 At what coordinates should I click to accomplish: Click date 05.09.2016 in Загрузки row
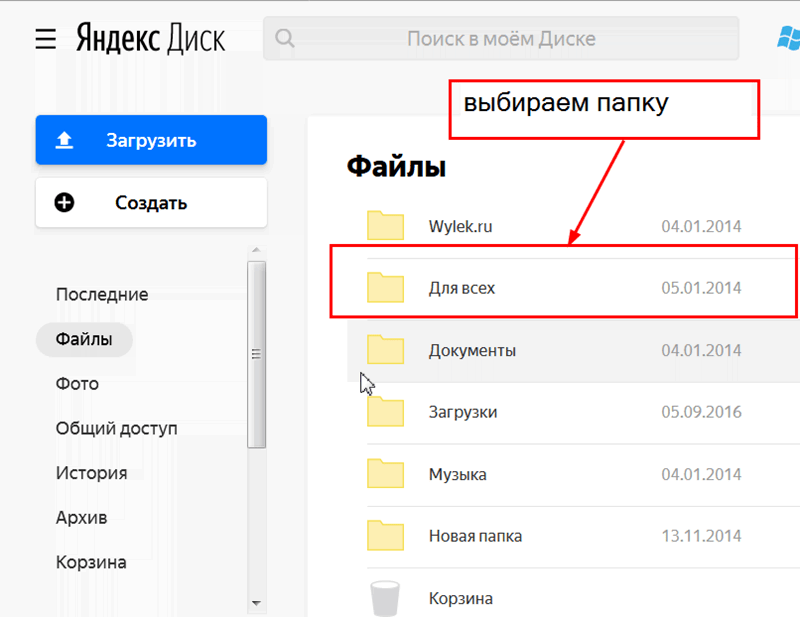pos(701,412)
